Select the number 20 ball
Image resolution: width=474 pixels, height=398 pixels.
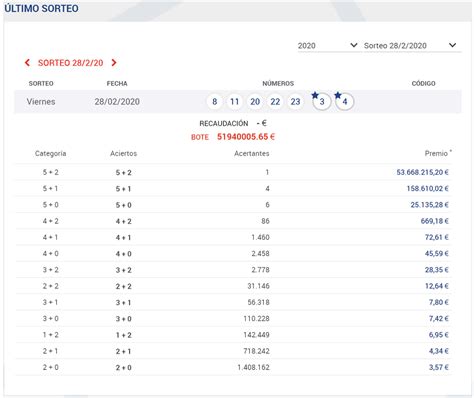pos(255,101)
